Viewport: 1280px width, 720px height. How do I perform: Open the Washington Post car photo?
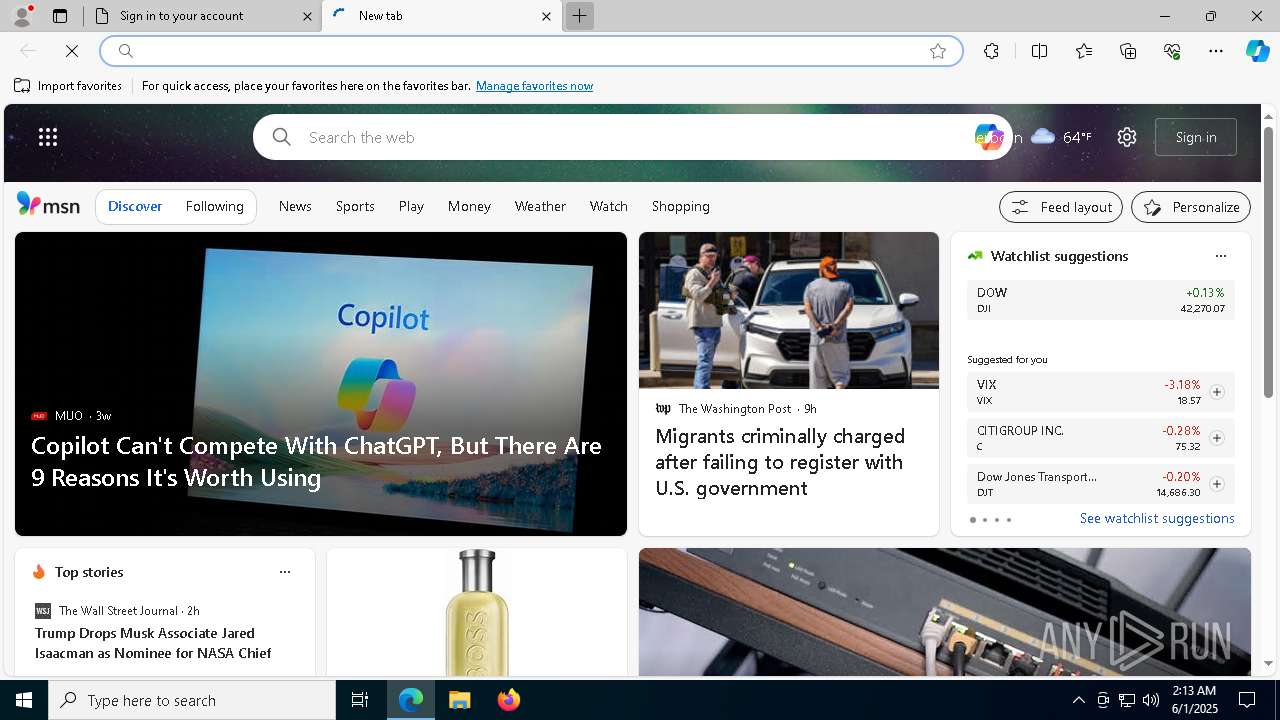789,310
